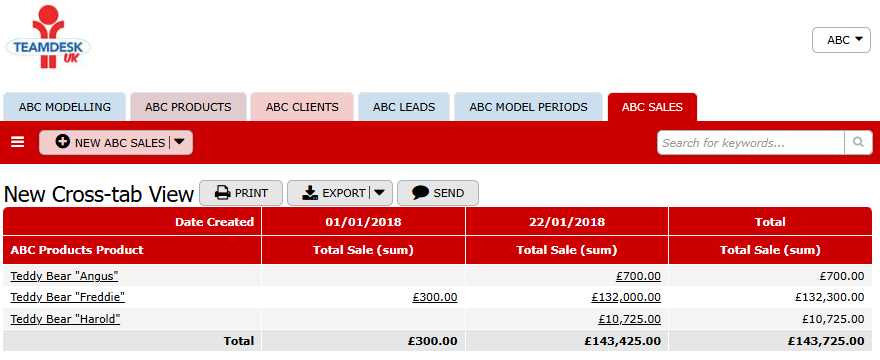Switch to the ABC Modelling tab

click(65, 107)
